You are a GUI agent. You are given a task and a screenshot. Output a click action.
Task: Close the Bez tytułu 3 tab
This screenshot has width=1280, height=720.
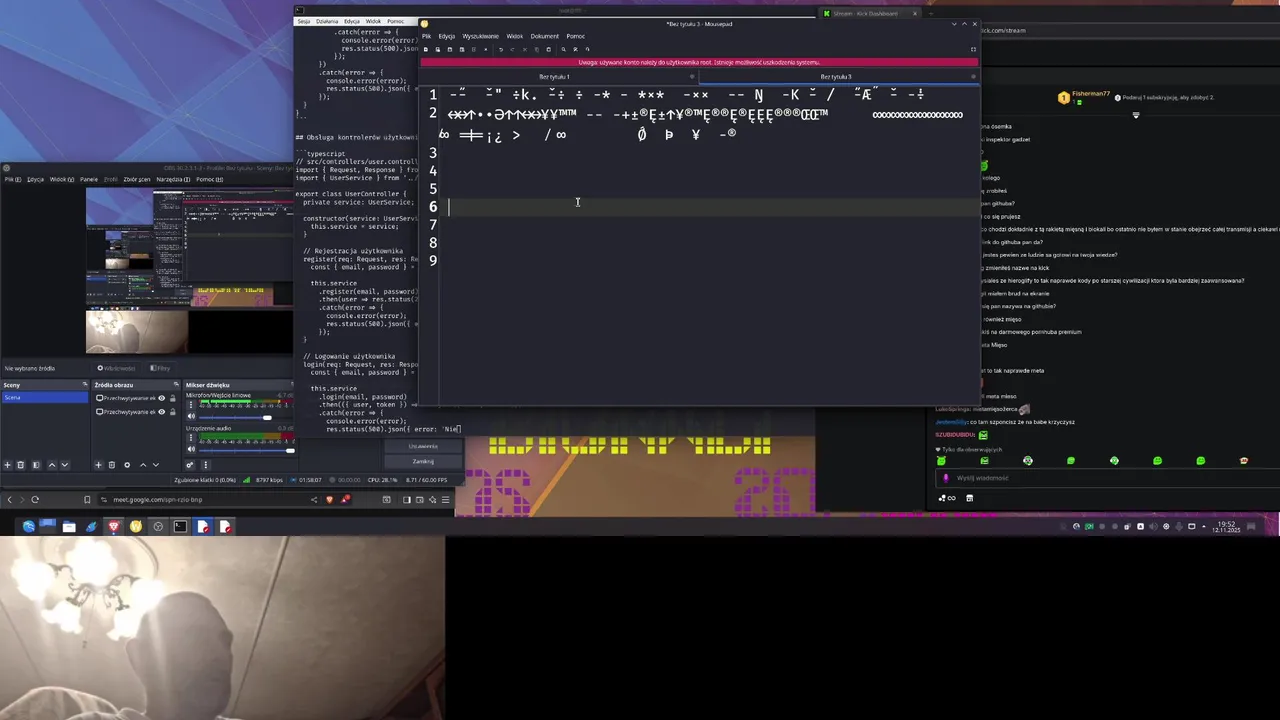972,77
